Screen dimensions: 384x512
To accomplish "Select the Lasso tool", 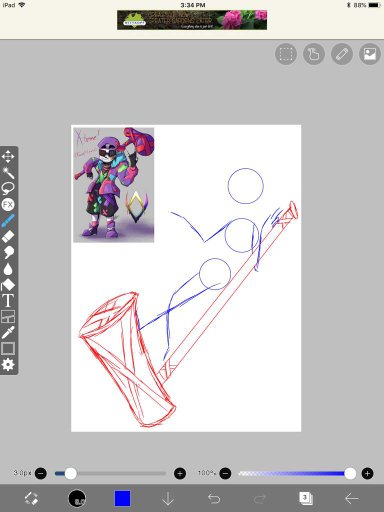I will pos(8,188).
